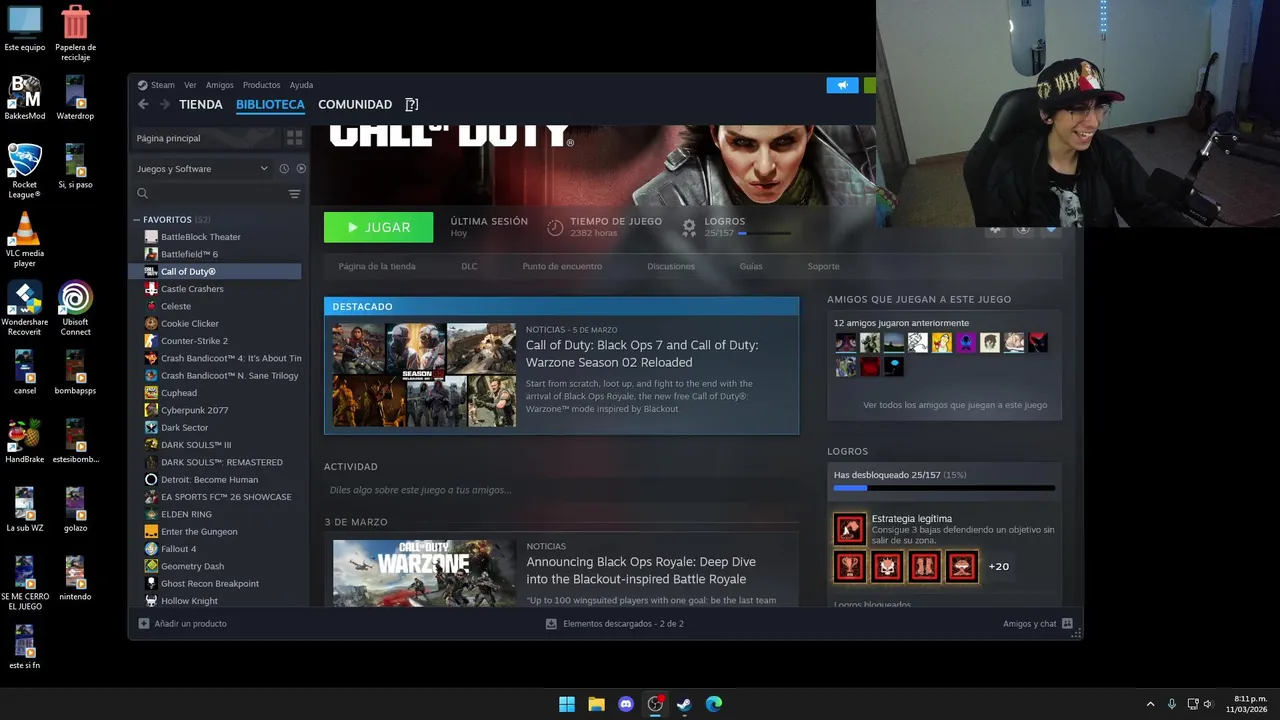Click the green JUGAR button
Viewport: 1280px width, 720px height.
[x=378, y=227]
